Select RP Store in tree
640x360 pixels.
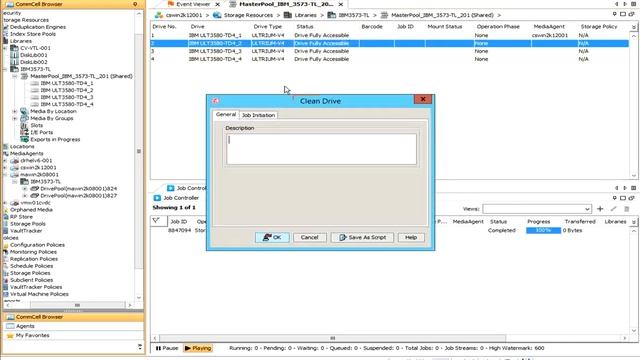pyautogui.click(x=21, y=217)
